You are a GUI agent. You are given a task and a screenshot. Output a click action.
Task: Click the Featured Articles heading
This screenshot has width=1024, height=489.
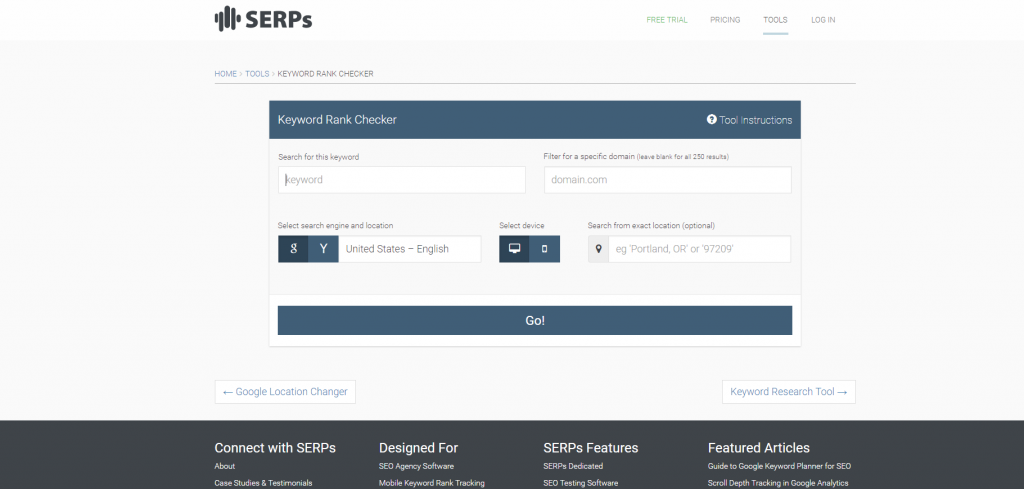(759, 448)
